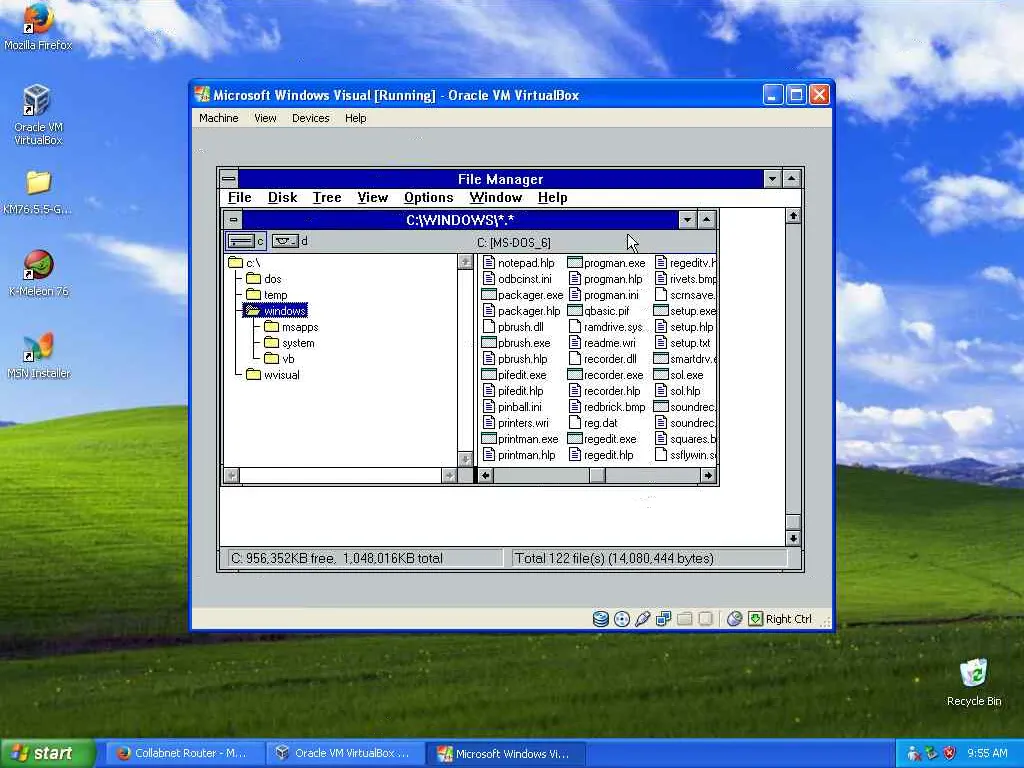Click the File Manager workspace vertical scrollbar thumb
The image size is (1024, 768).
click(793, 522)
